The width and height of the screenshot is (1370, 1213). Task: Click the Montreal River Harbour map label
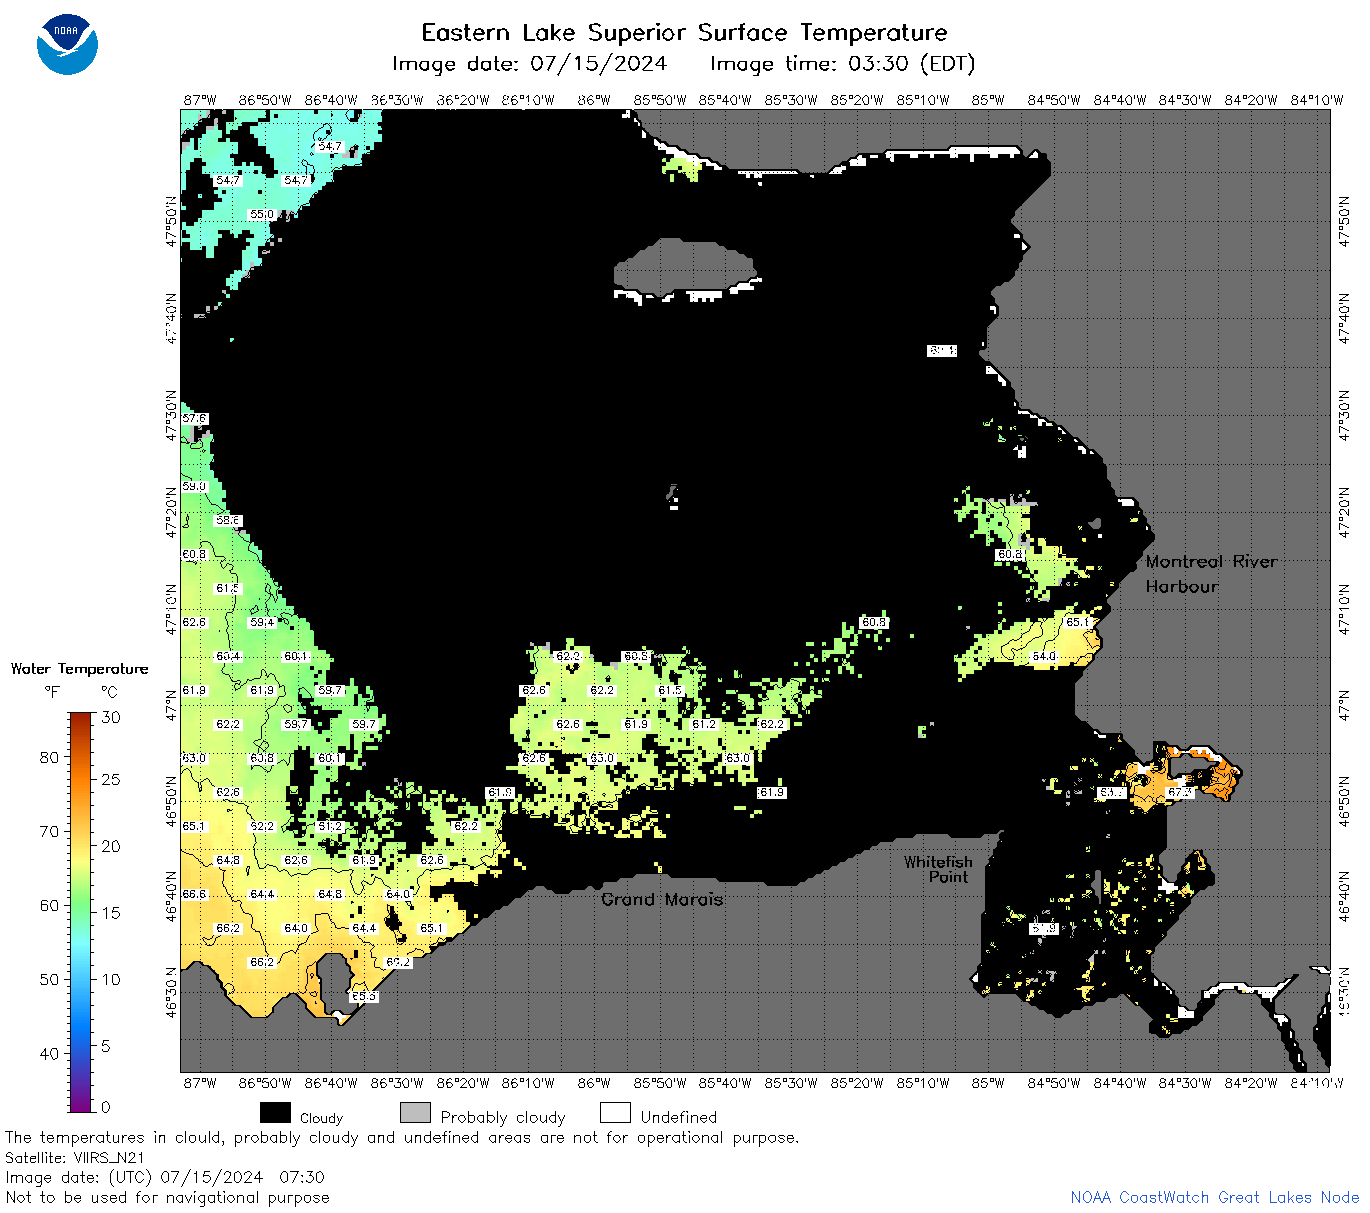point(1211,574)
